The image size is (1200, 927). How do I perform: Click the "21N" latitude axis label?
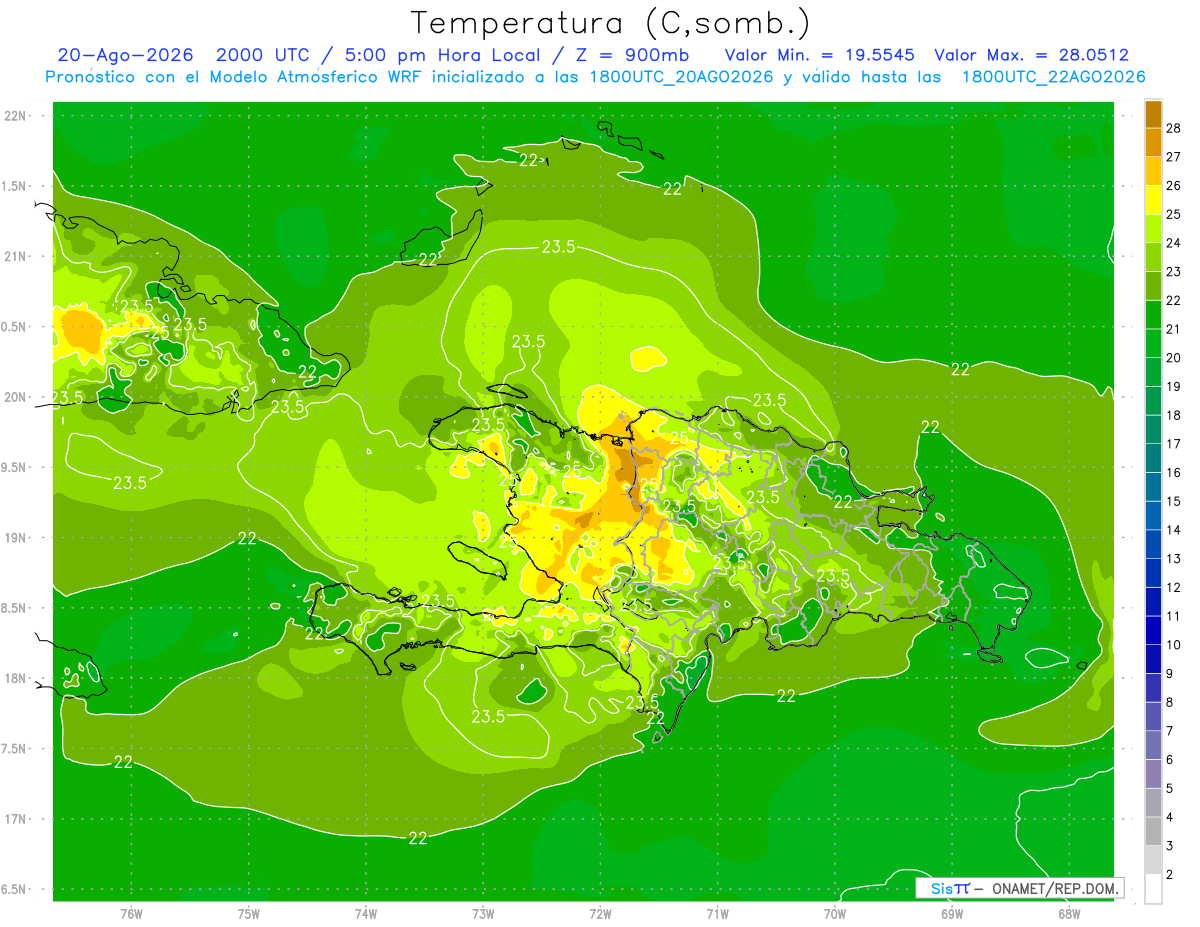coord(16,256)
